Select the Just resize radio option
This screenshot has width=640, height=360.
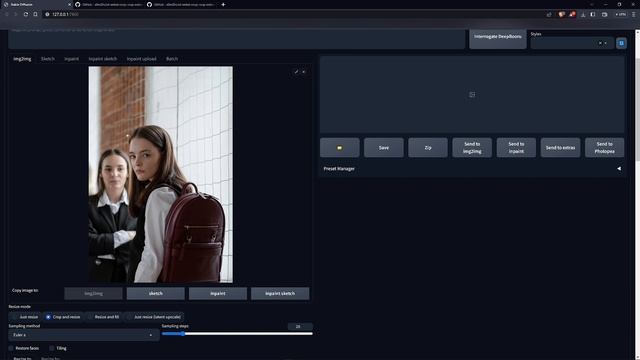25,317
